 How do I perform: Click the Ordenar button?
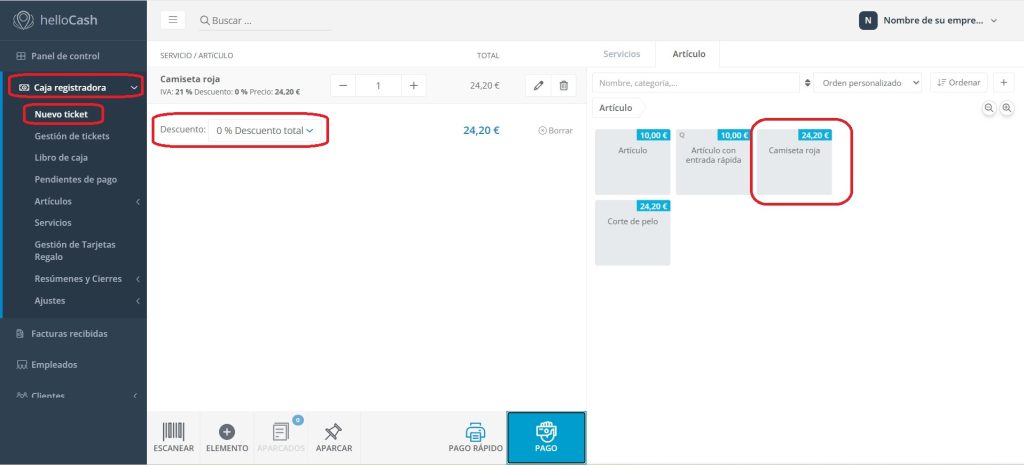(959, 82)
